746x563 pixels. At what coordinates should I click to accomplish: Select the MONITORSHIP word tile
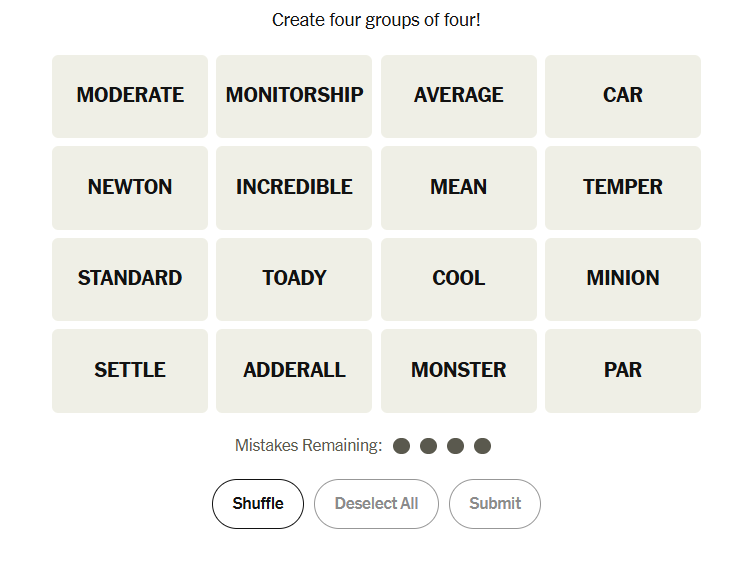294,96
